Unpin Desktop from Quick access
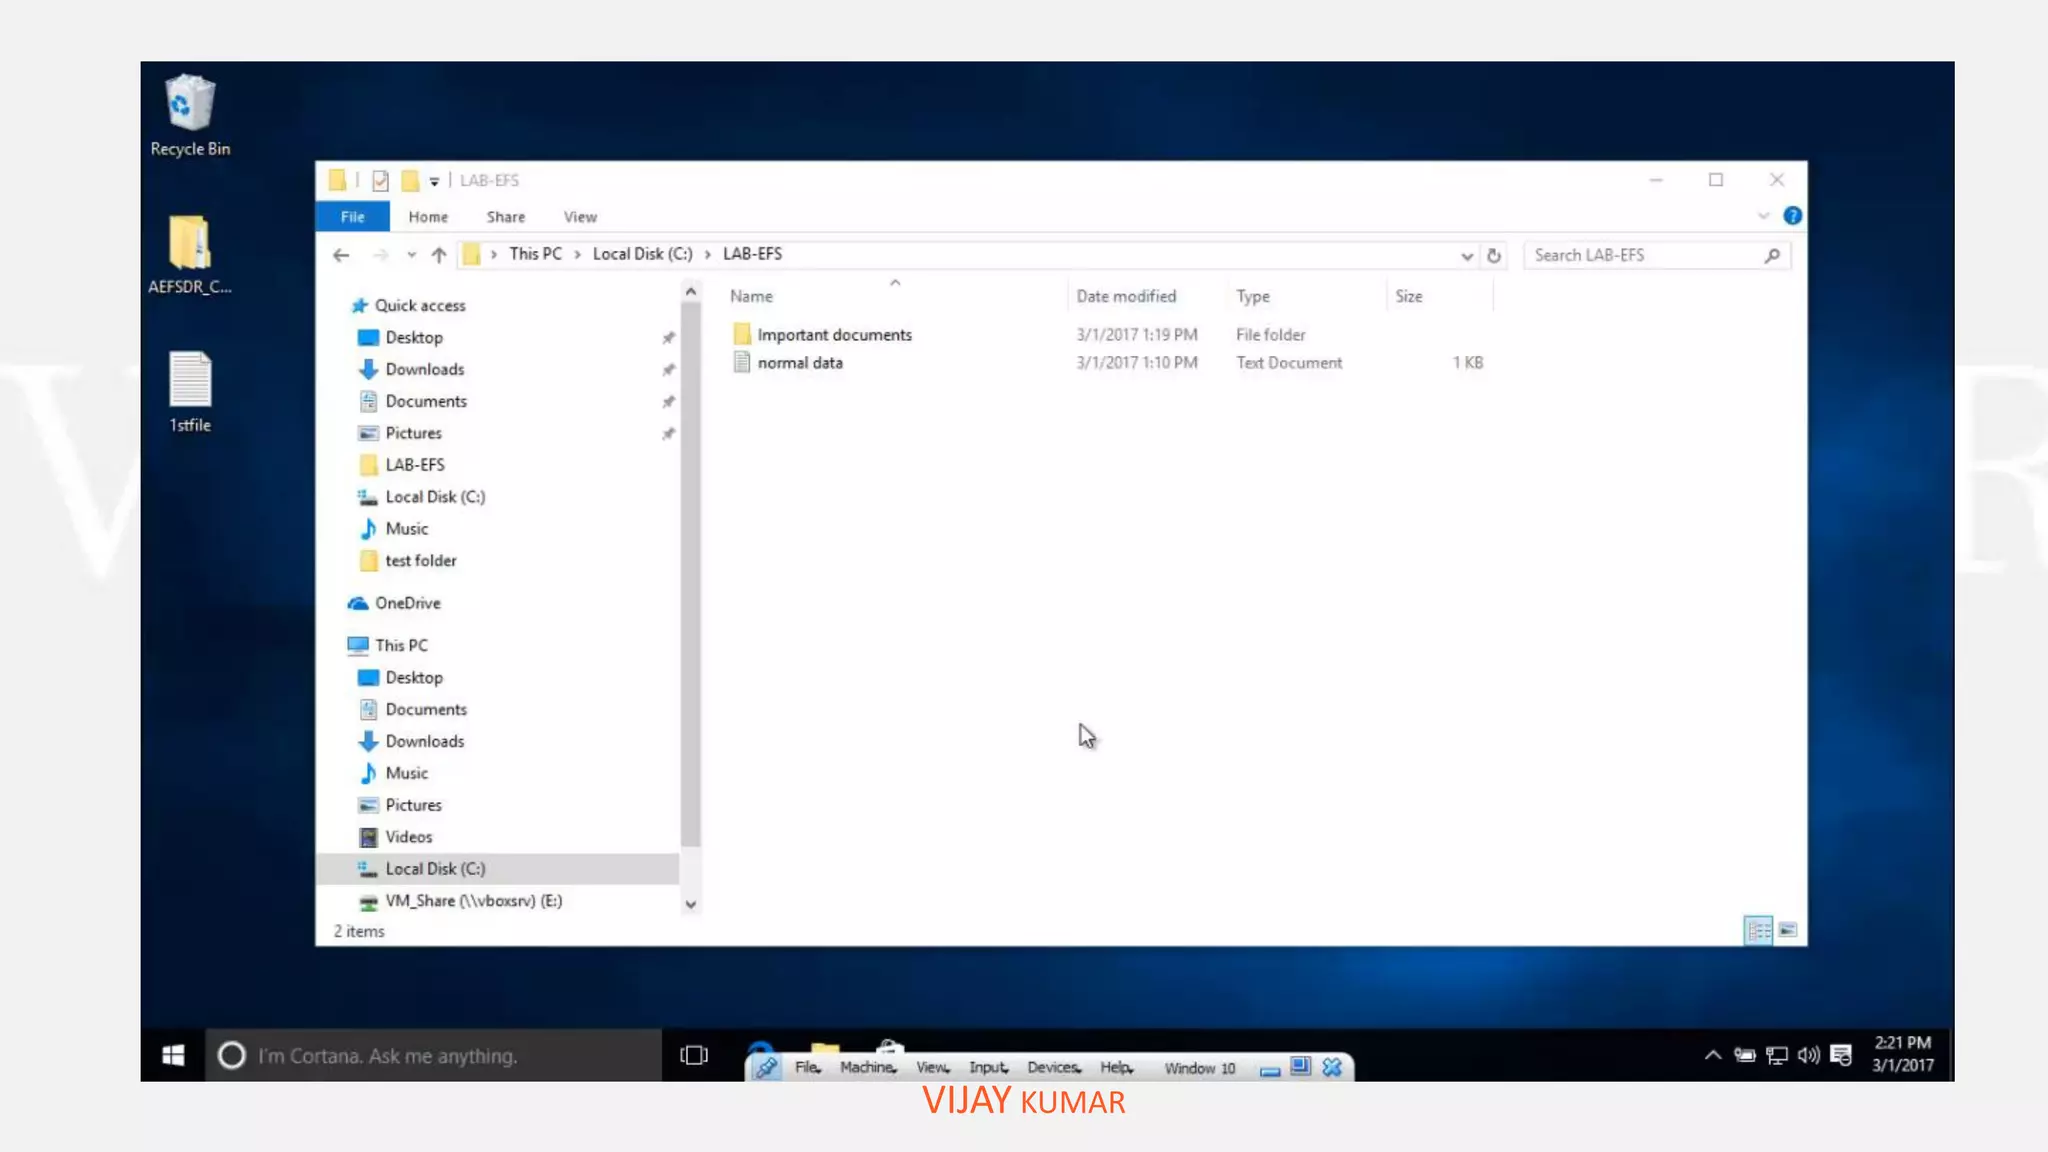This screenshot has width=2048, height=1152. (668, 338)
